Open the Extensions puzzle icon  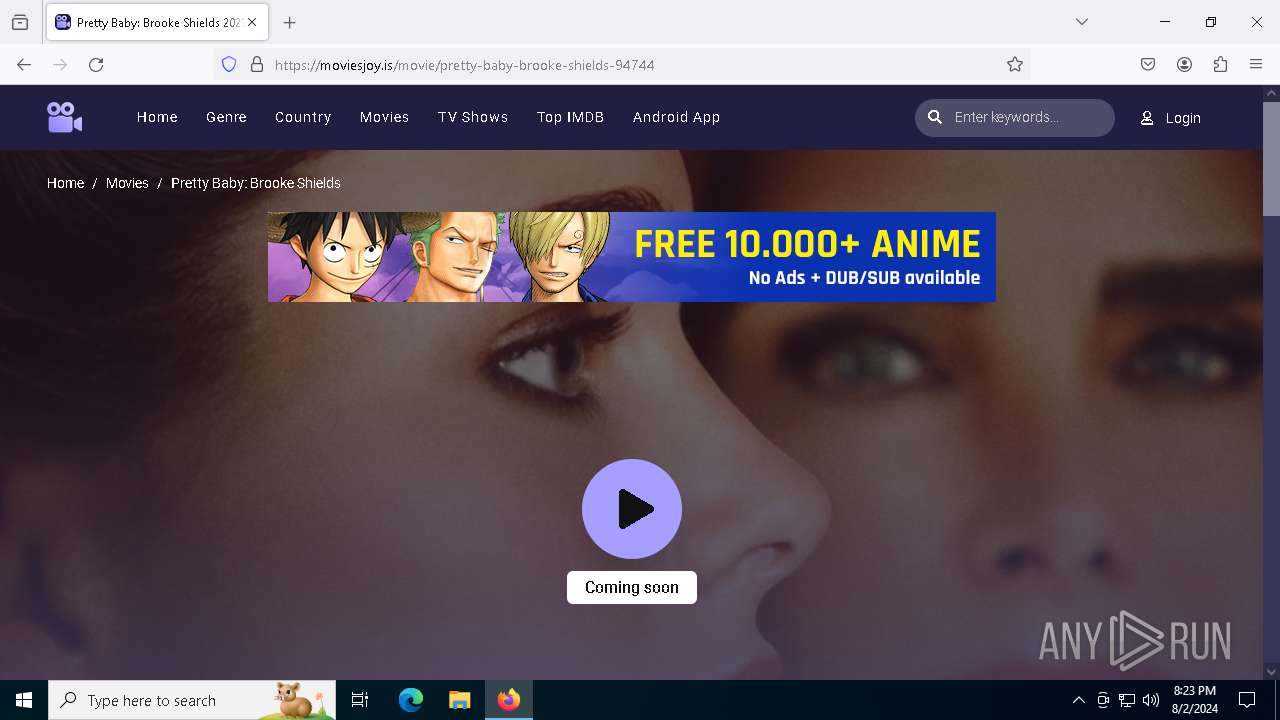pyautogui.click(x=1220, y=64)
